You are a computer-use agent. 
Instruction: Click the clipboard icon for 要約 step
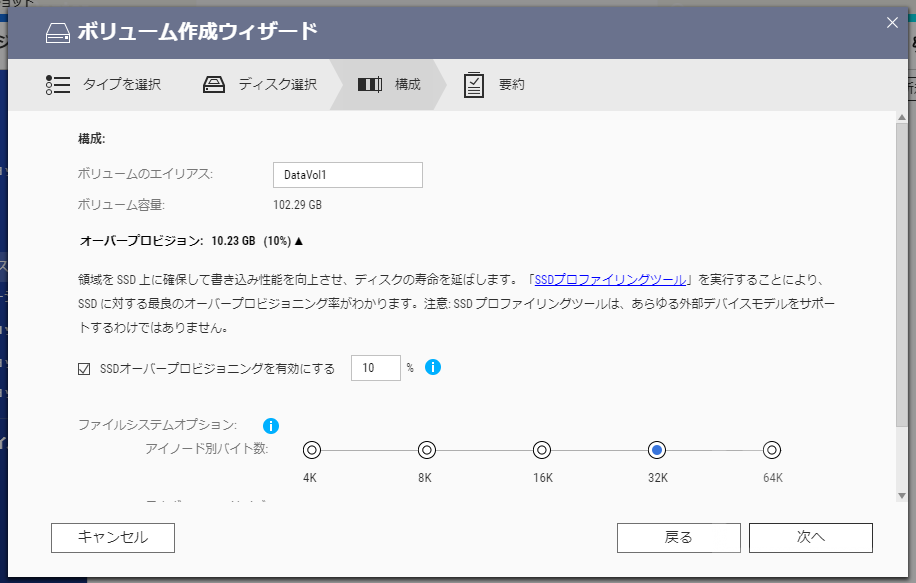click(x=474, y=85)
